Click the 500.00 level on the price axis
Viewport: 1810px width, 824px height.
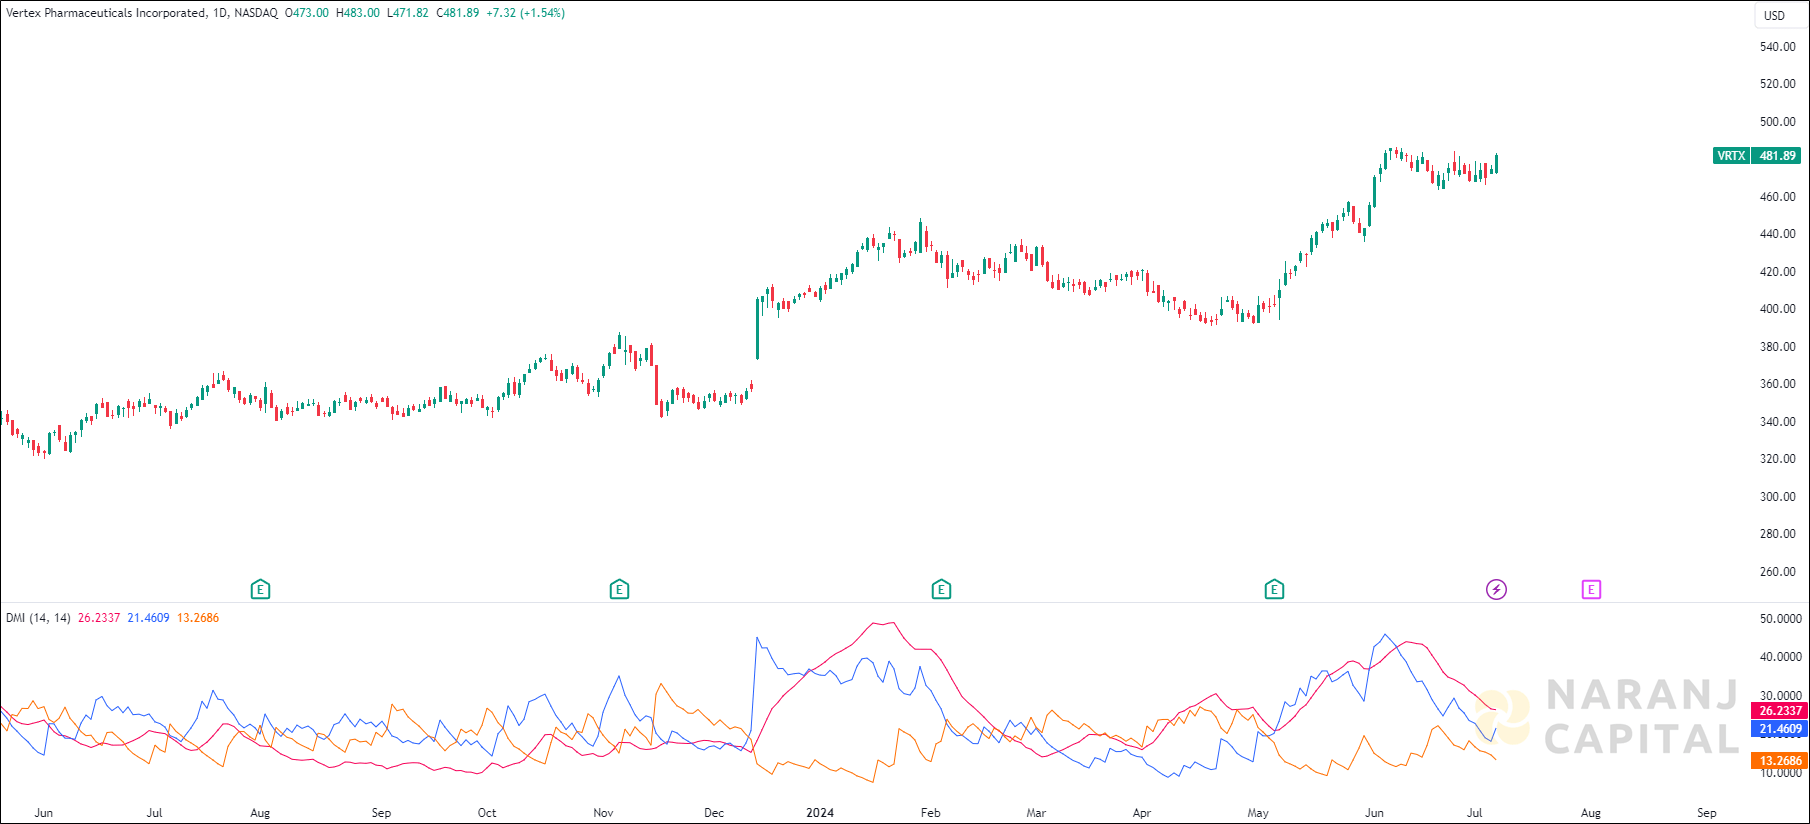(1777, 122)
